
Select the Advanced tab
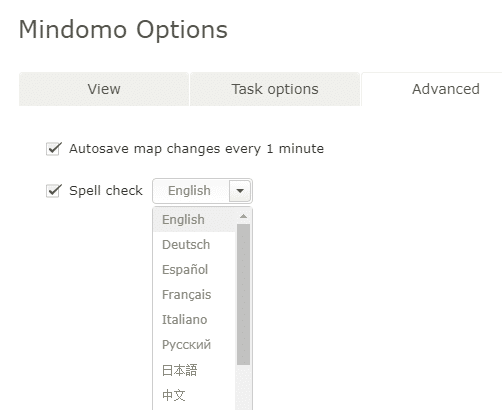coord(432,89)
